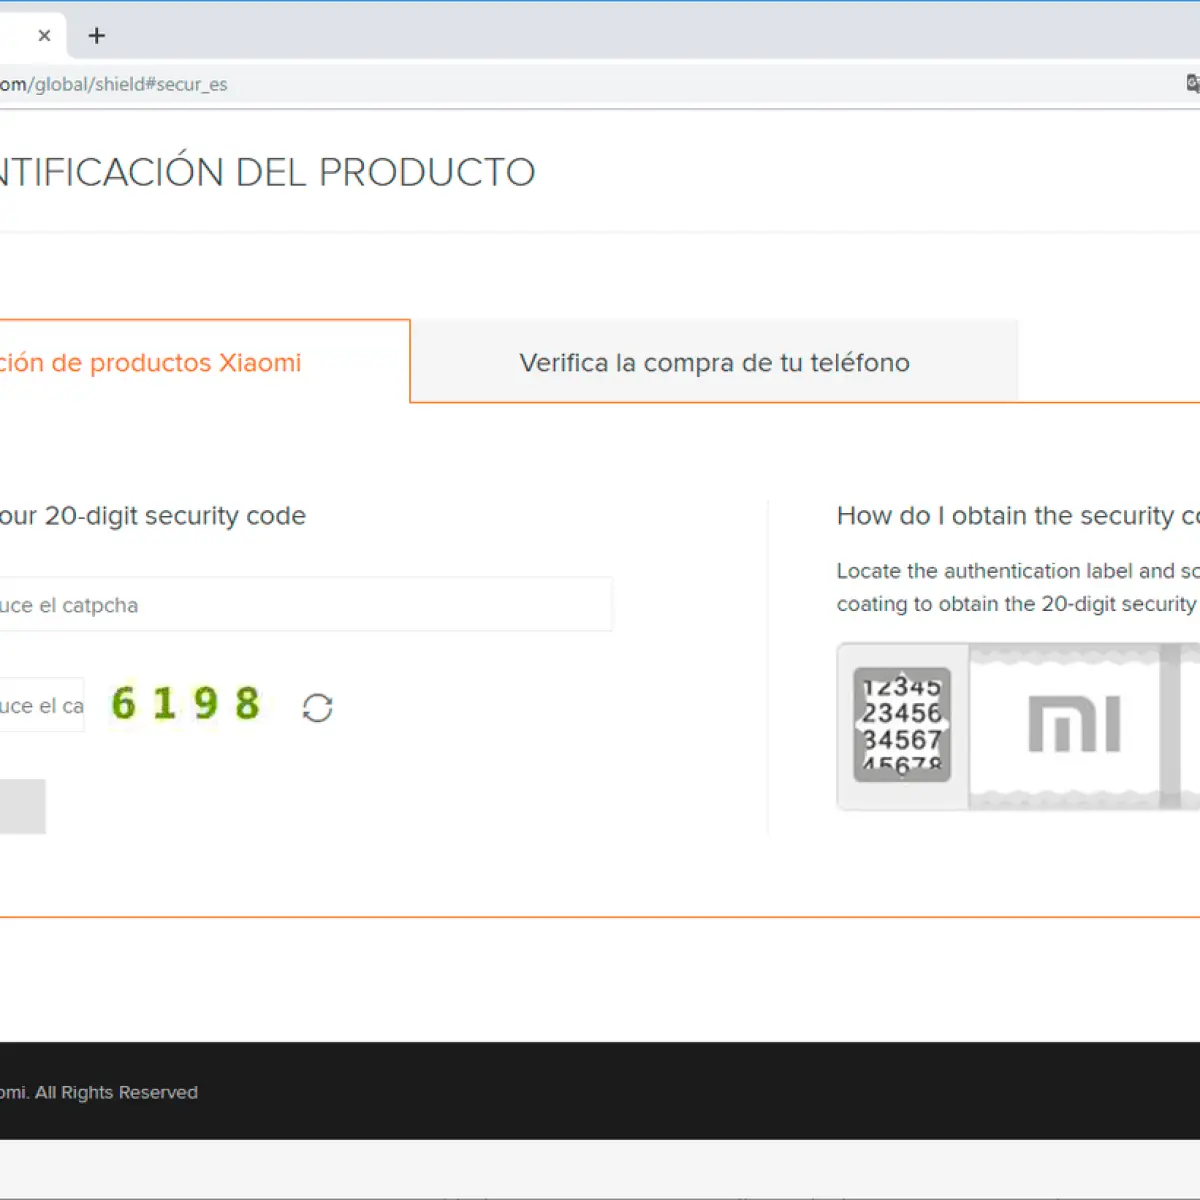Switch to Verifica la compra de tu teléfono tab

tap(714, 362)
